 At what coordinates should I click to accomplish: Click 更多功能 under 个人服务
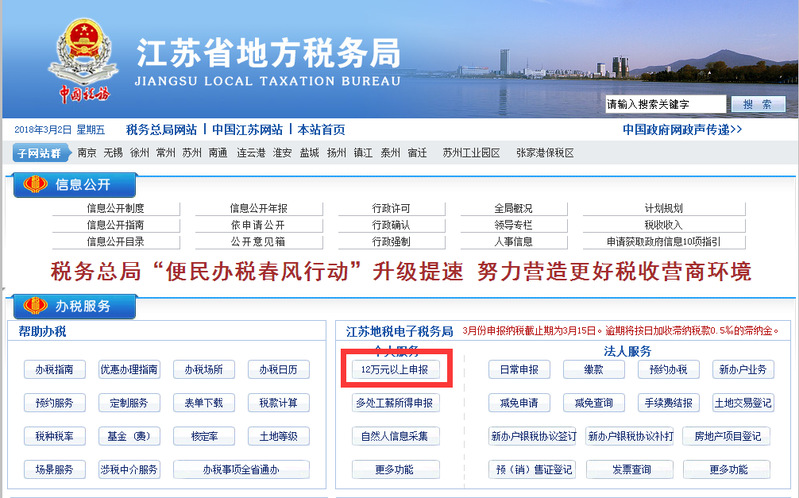pyautogui.click(x=395, y=469)
